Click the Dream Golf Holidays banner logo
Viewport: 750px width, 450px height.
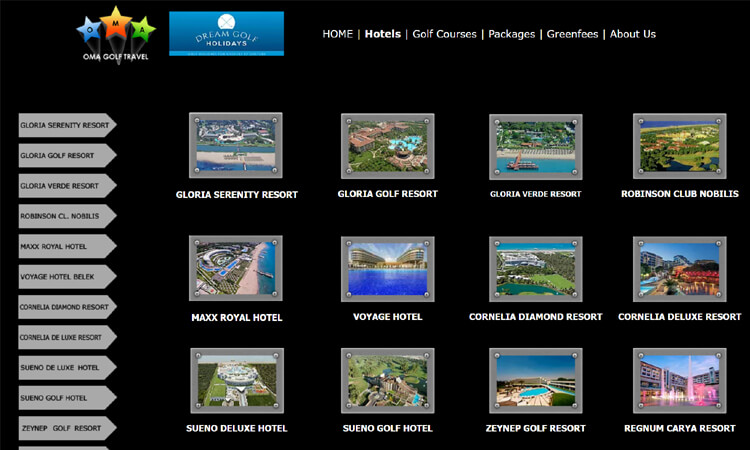click(x=226, y=33)
